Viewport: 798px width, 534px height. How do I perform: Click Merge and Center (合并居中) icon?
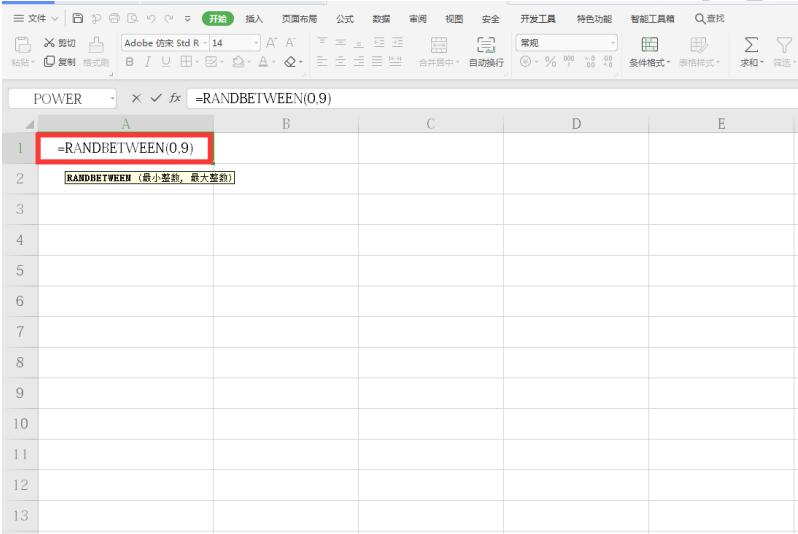click(x=439, y=45)
